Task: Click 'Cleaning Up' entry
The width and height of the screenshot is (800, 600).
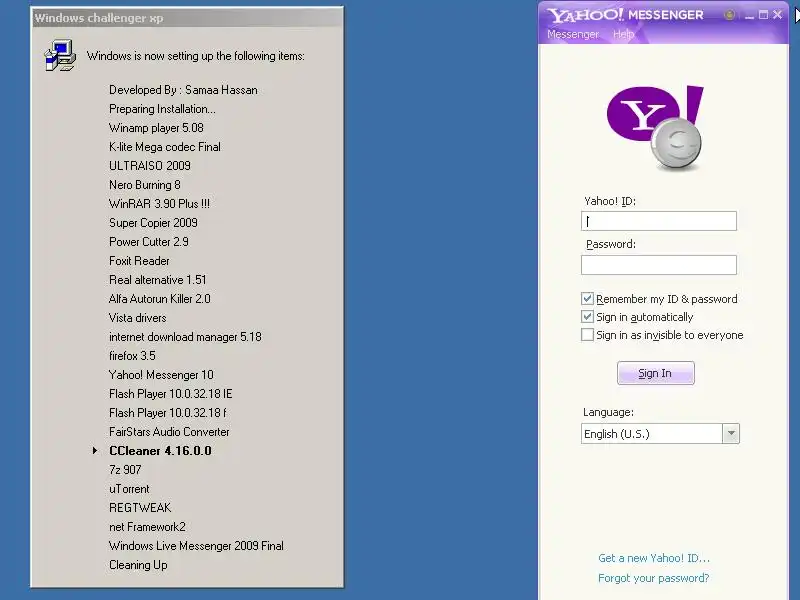Action: coord(138,565)
